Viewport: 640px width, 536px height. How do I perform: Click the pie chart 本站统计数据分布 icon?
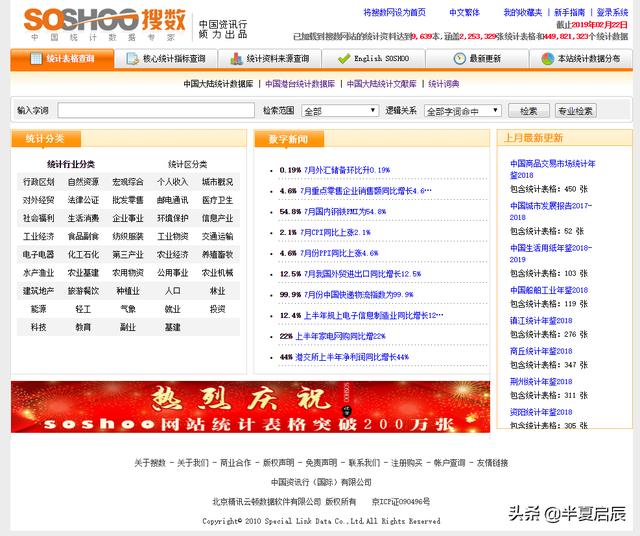547,59
